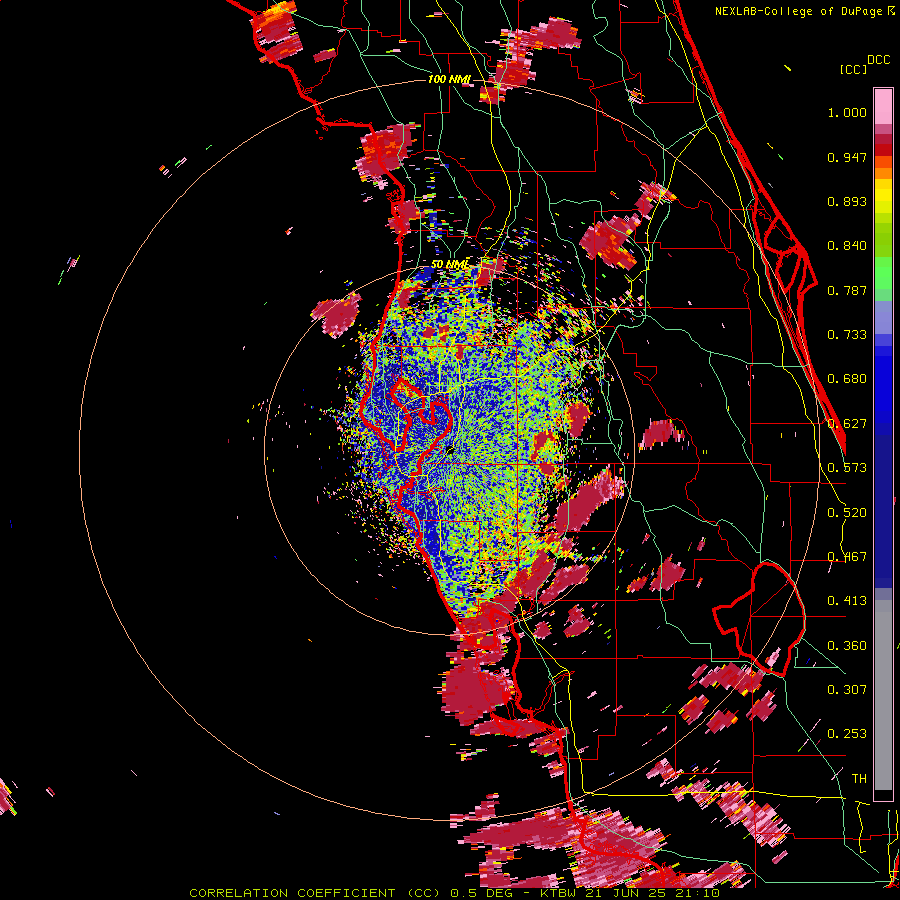Select the 0.413 scale value
This screenshot has height=900, width=900.
point(847,601)
